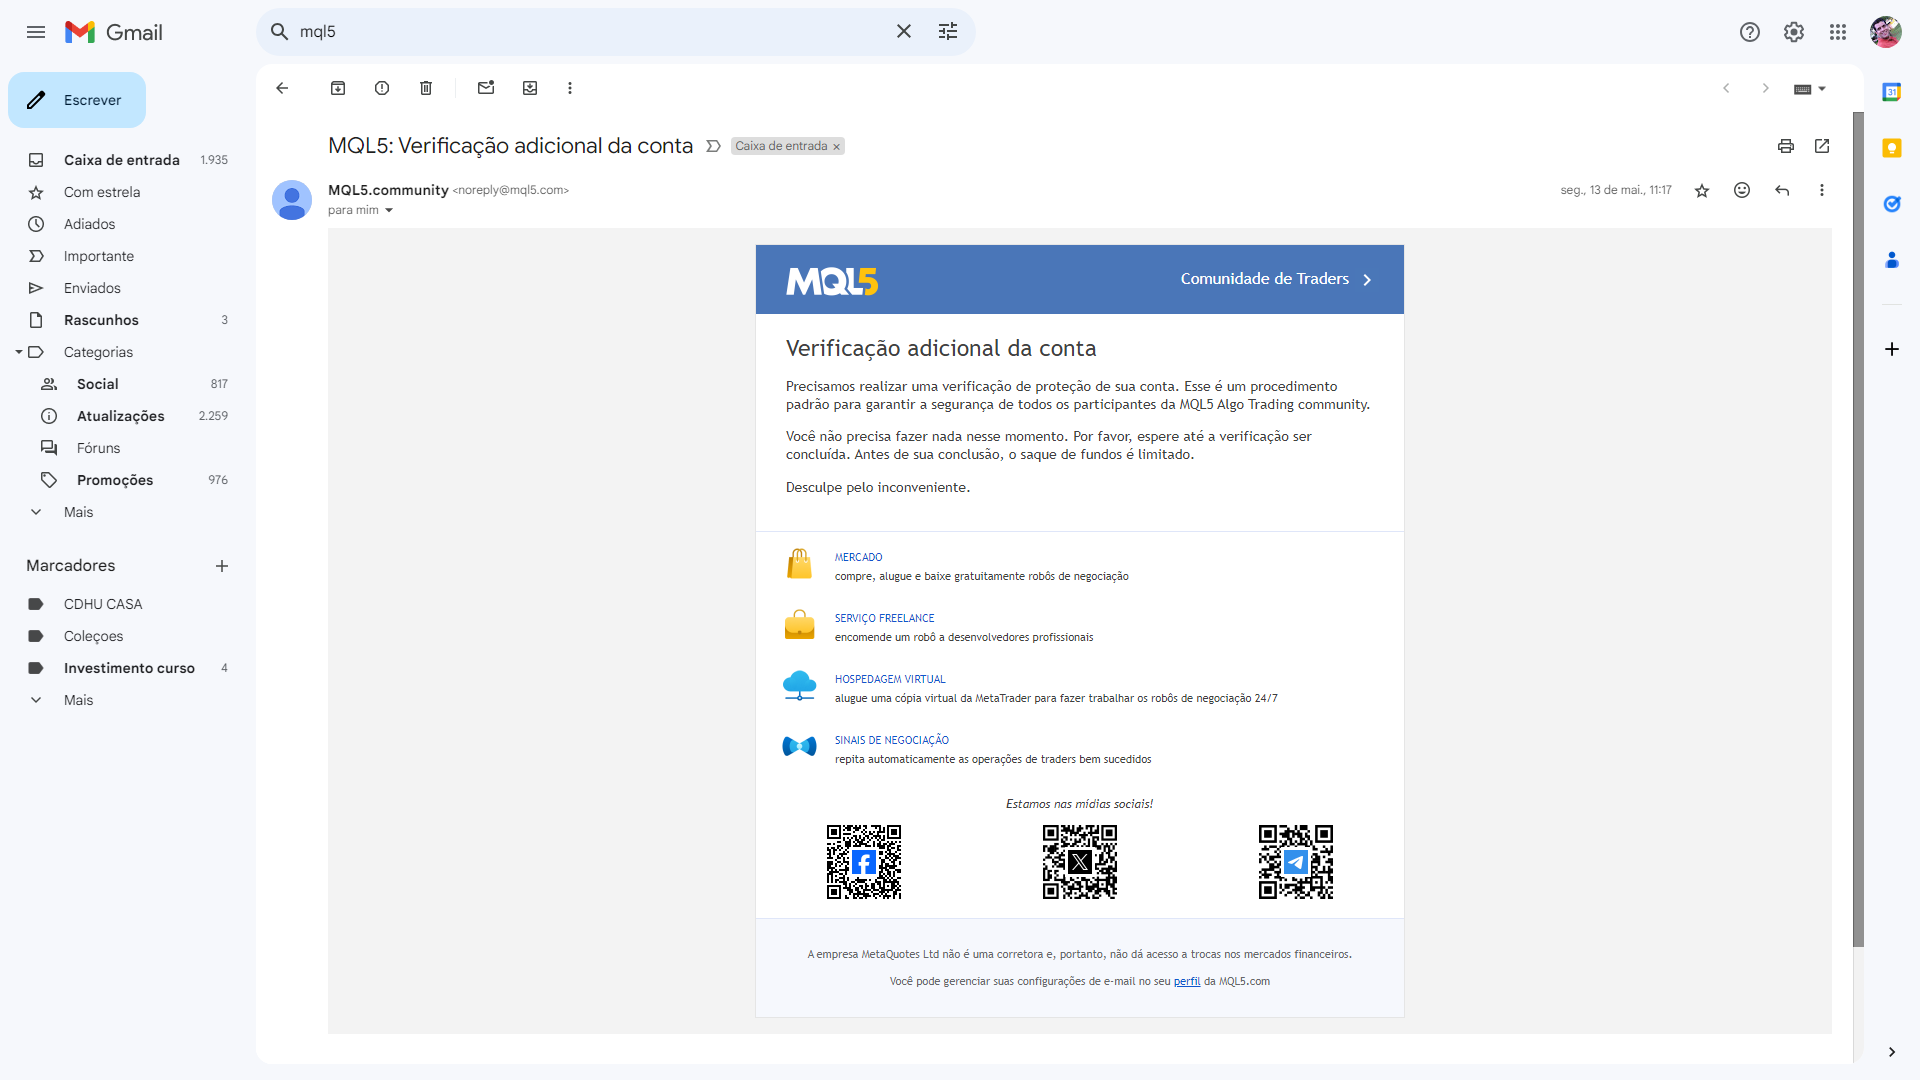Open the email in a new window
The height and width of the screenshot is (1080, 1920).
(1822, 146)
